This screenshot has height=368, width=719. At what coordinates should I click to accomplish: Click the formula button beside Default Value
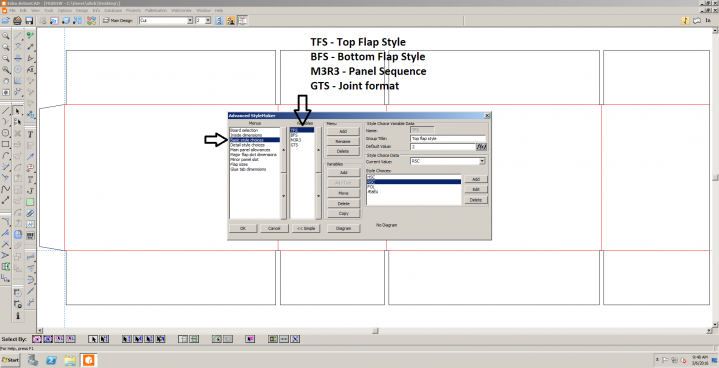481,147
